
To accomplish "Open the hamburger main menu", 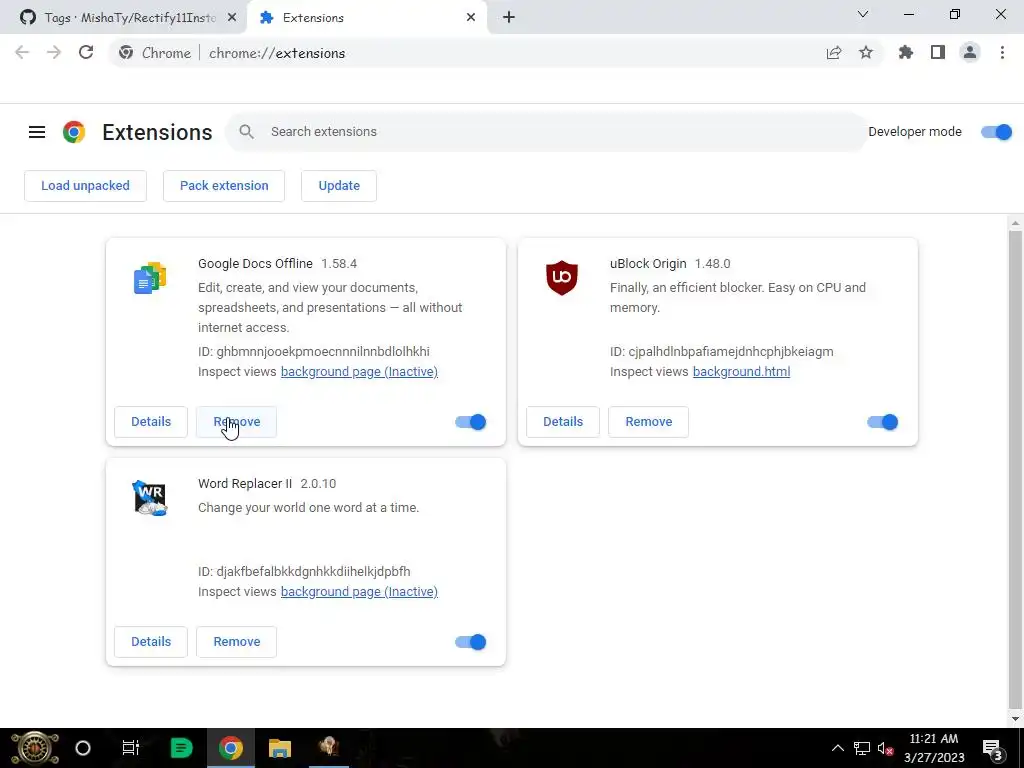I will 37,132.
